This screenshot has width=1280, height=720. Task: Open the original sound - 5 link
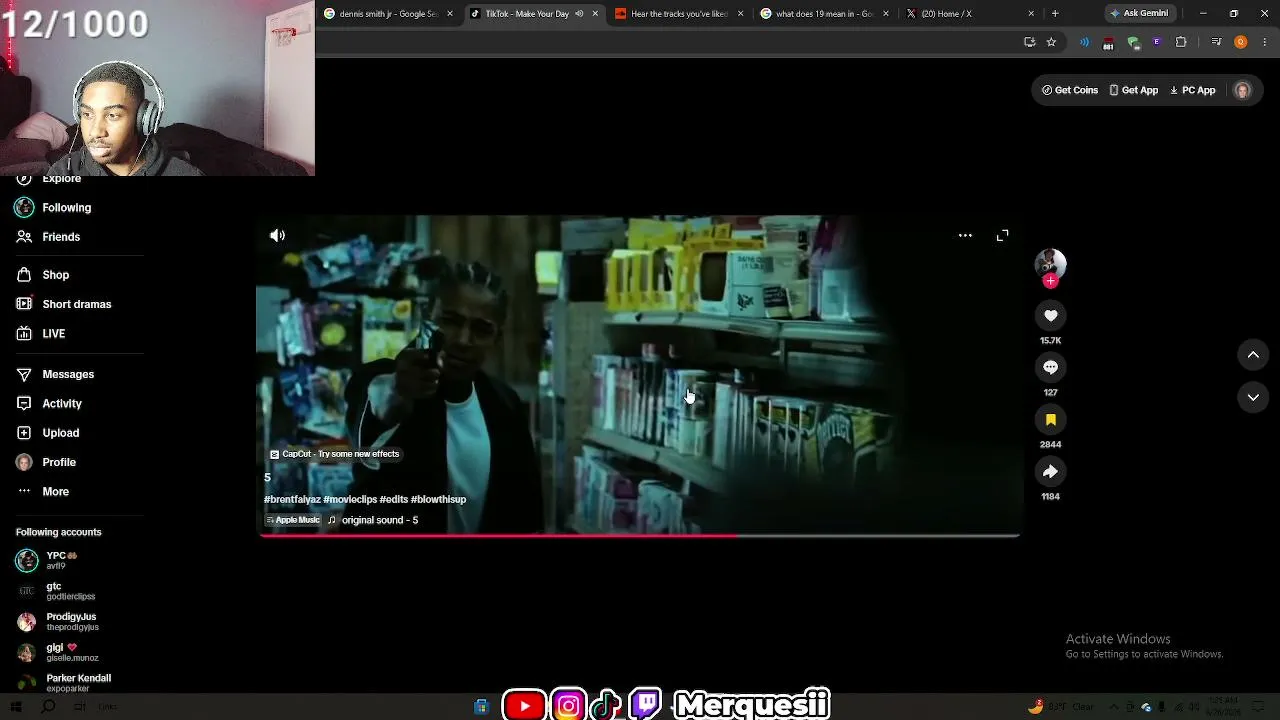(x=373, y=520)
